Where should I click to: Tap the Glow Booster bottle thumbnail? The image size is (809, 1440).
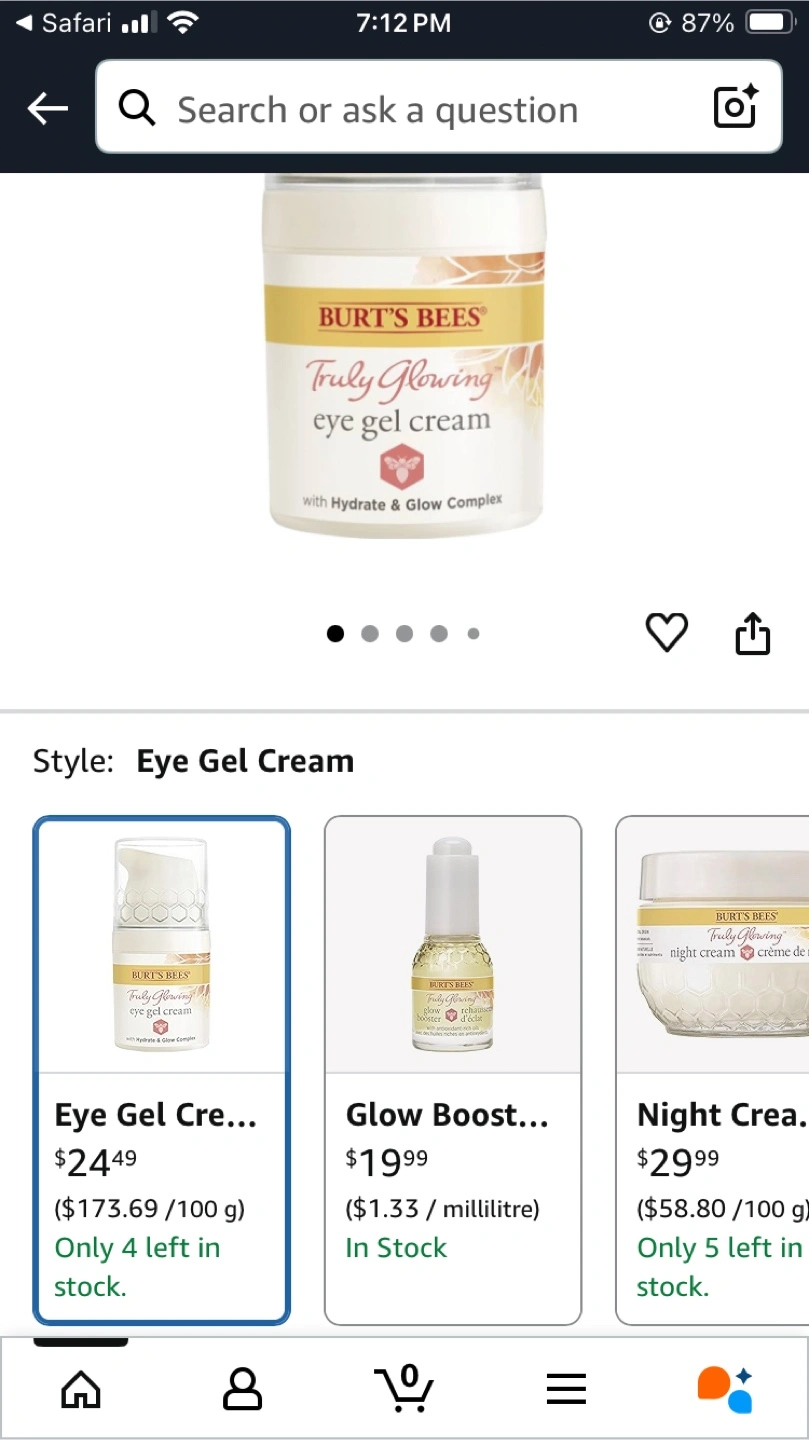click(453, 945)
